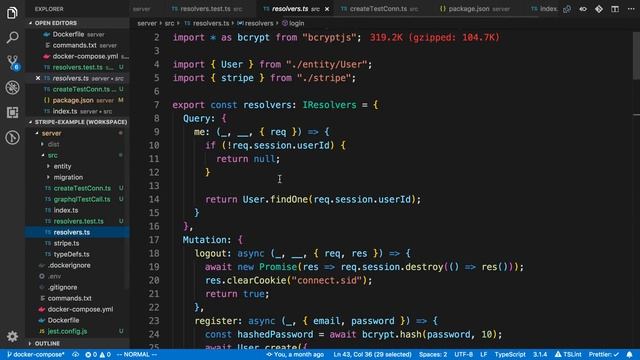Click the Spaces: 2 indentation indicator

tap(433, 354)
